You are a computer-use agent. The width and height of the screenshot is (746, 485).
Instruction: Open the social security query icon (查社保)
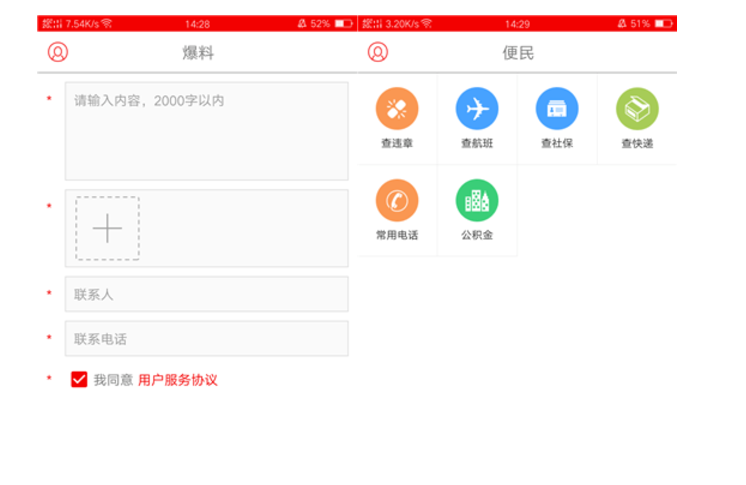point(557,109)
